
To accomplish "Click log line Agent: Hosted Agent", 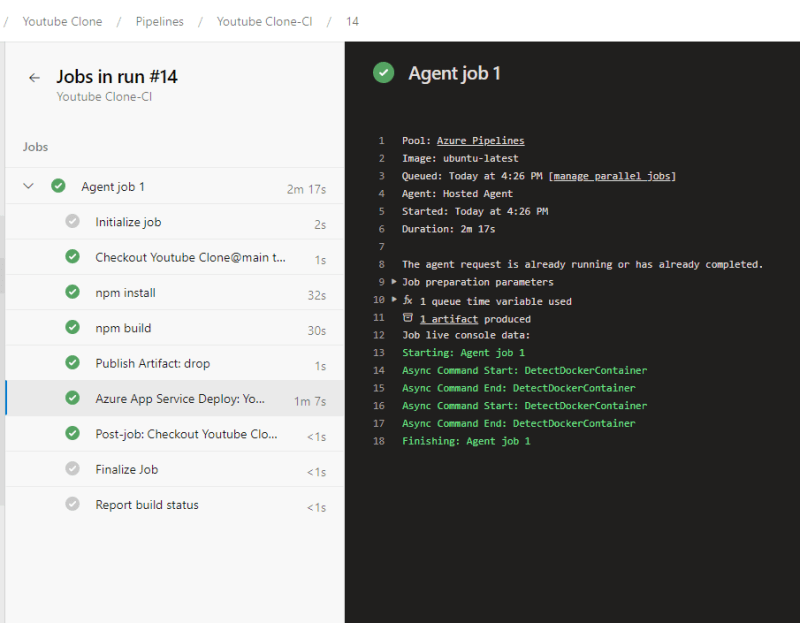I will click(457, 194).
